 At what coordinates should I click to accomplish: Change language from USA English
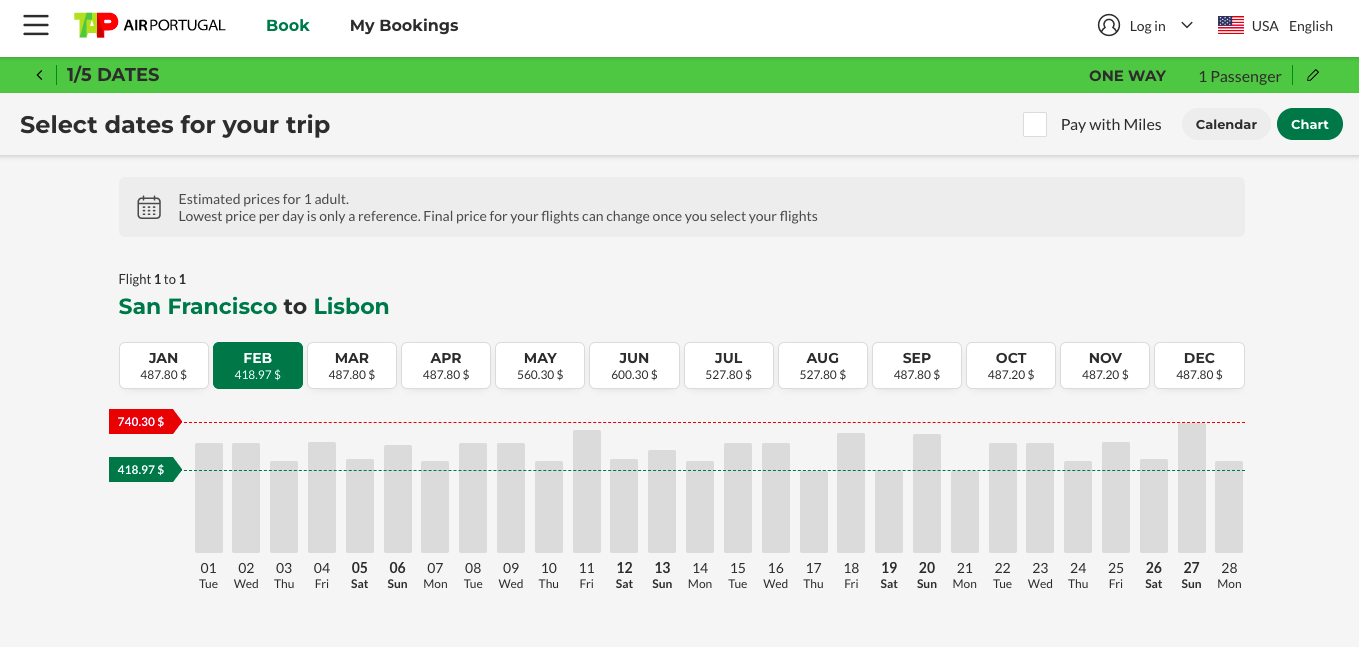tap(1292, 26)
